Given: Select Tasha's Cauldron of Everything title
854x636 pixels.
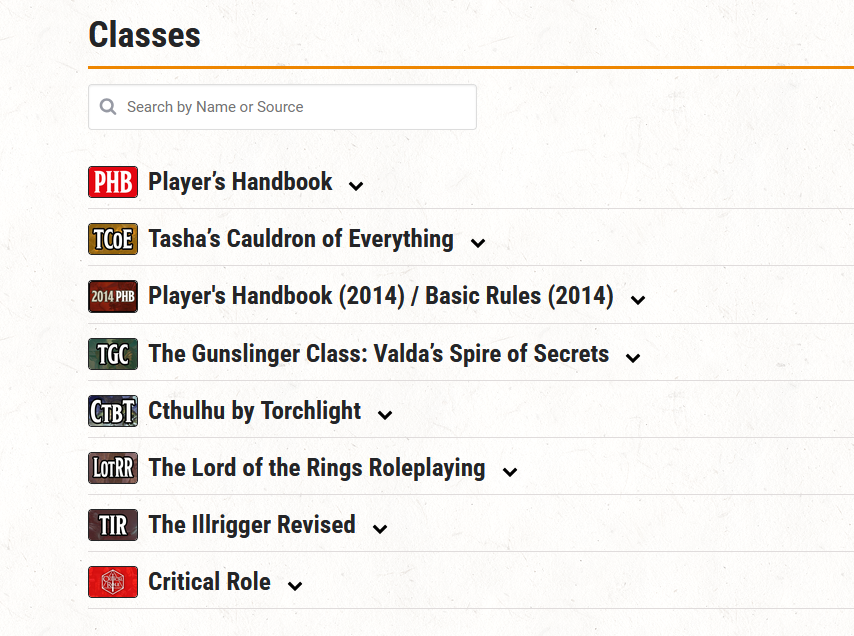Looking at the screenshot, I should 300,239.
